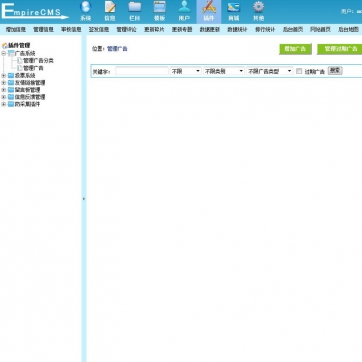The width and height of the screenshot is (362, 362).
Task: Click 数据更新 in the shortcut bar
Action: click(210, 30)
